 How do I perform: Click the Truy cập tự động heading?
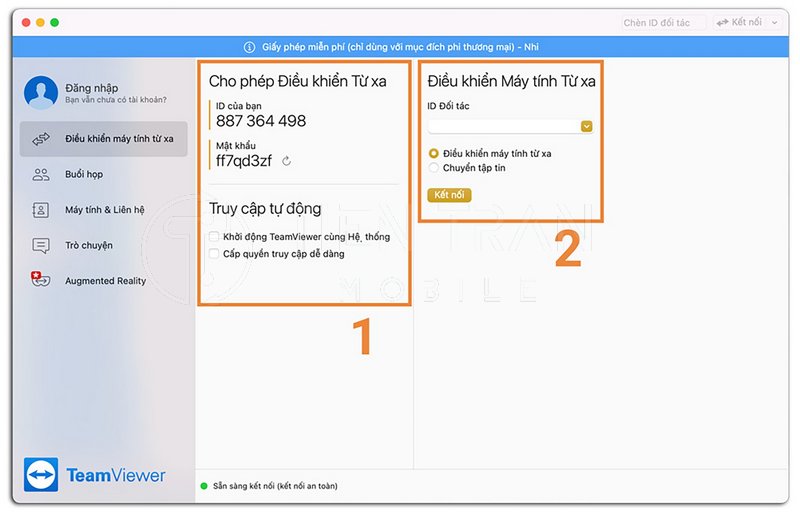coord(265,209)
